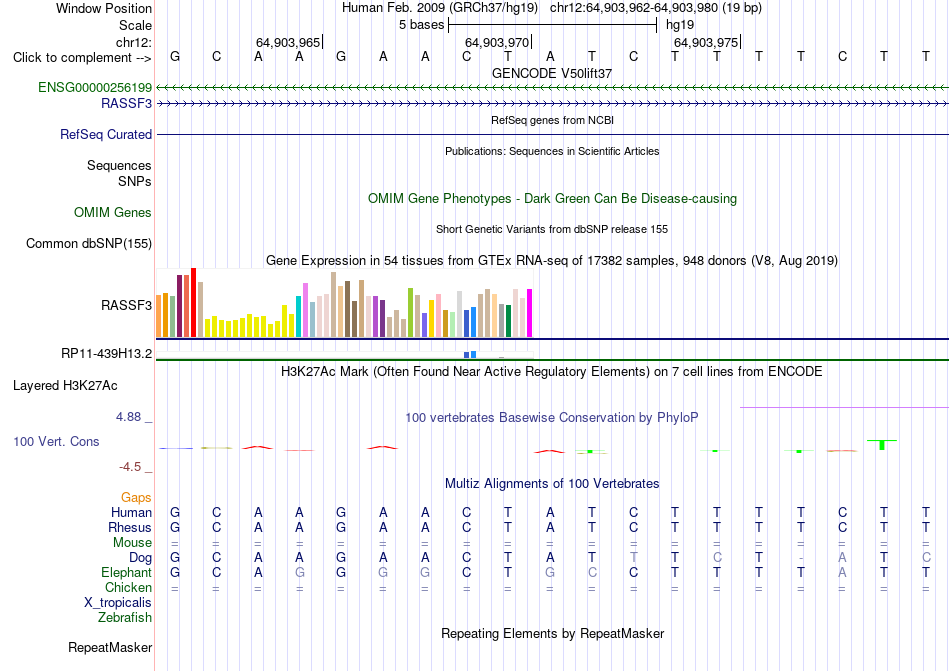Click the 64,903,970 position marker
Screen dimensions: 950x671
497,42
